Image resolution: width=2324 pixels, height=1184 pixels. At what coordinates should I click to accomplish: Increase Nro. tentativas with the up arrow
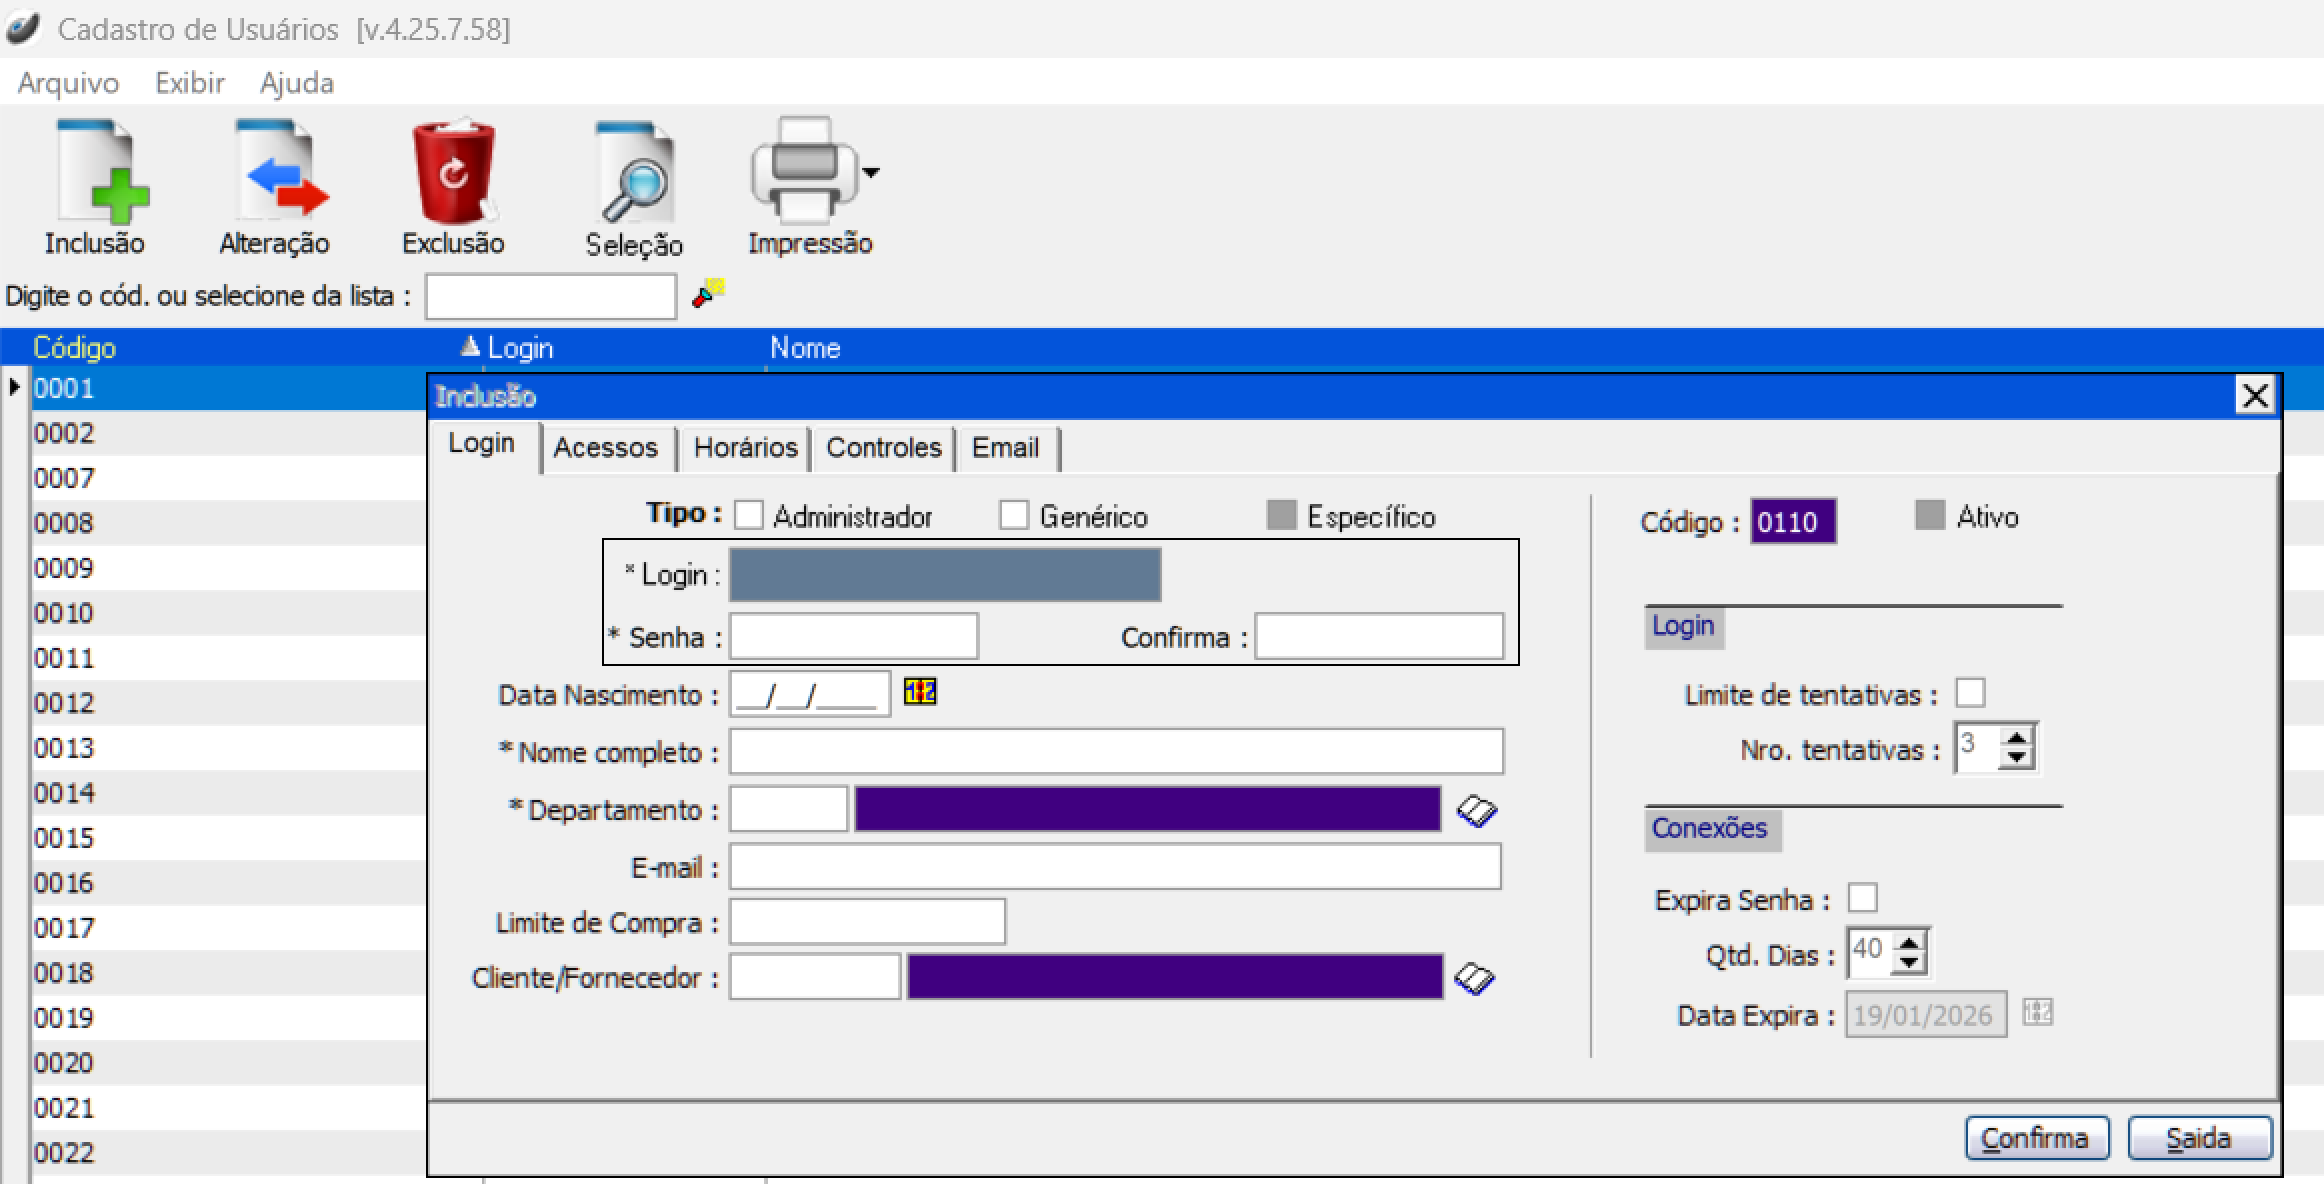tap(2017, 738)
